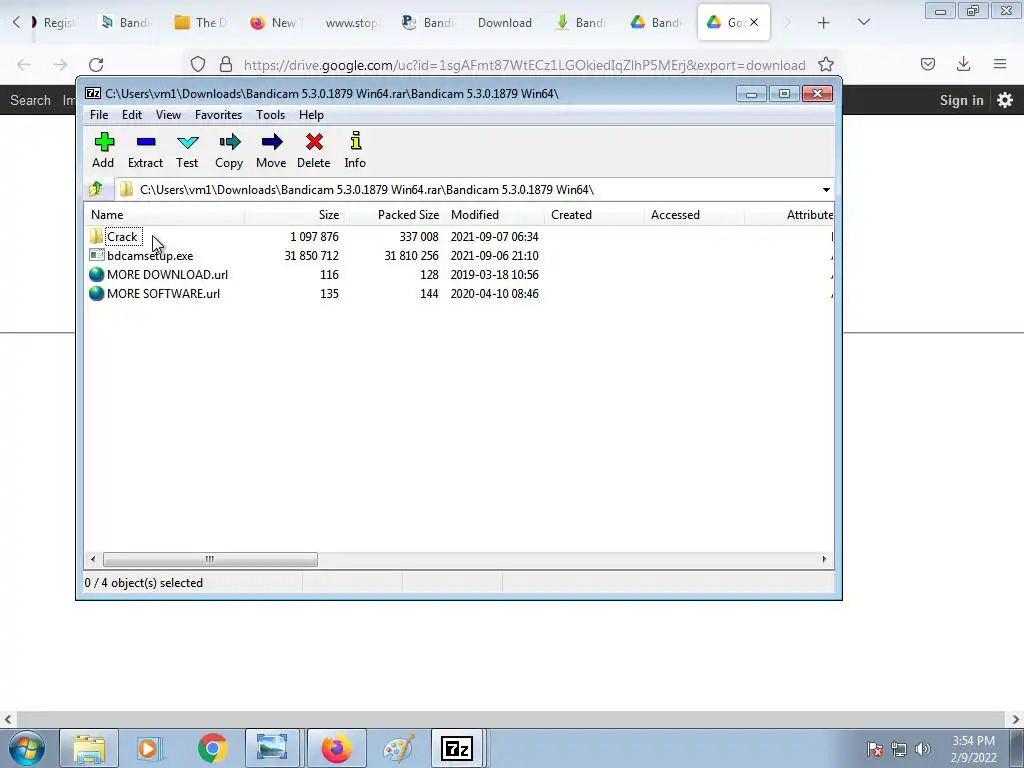The width and height of the screenshot is (1024, 768).
Task: Launch Chrome from the taskbar
Action: (x=212, y=748)
